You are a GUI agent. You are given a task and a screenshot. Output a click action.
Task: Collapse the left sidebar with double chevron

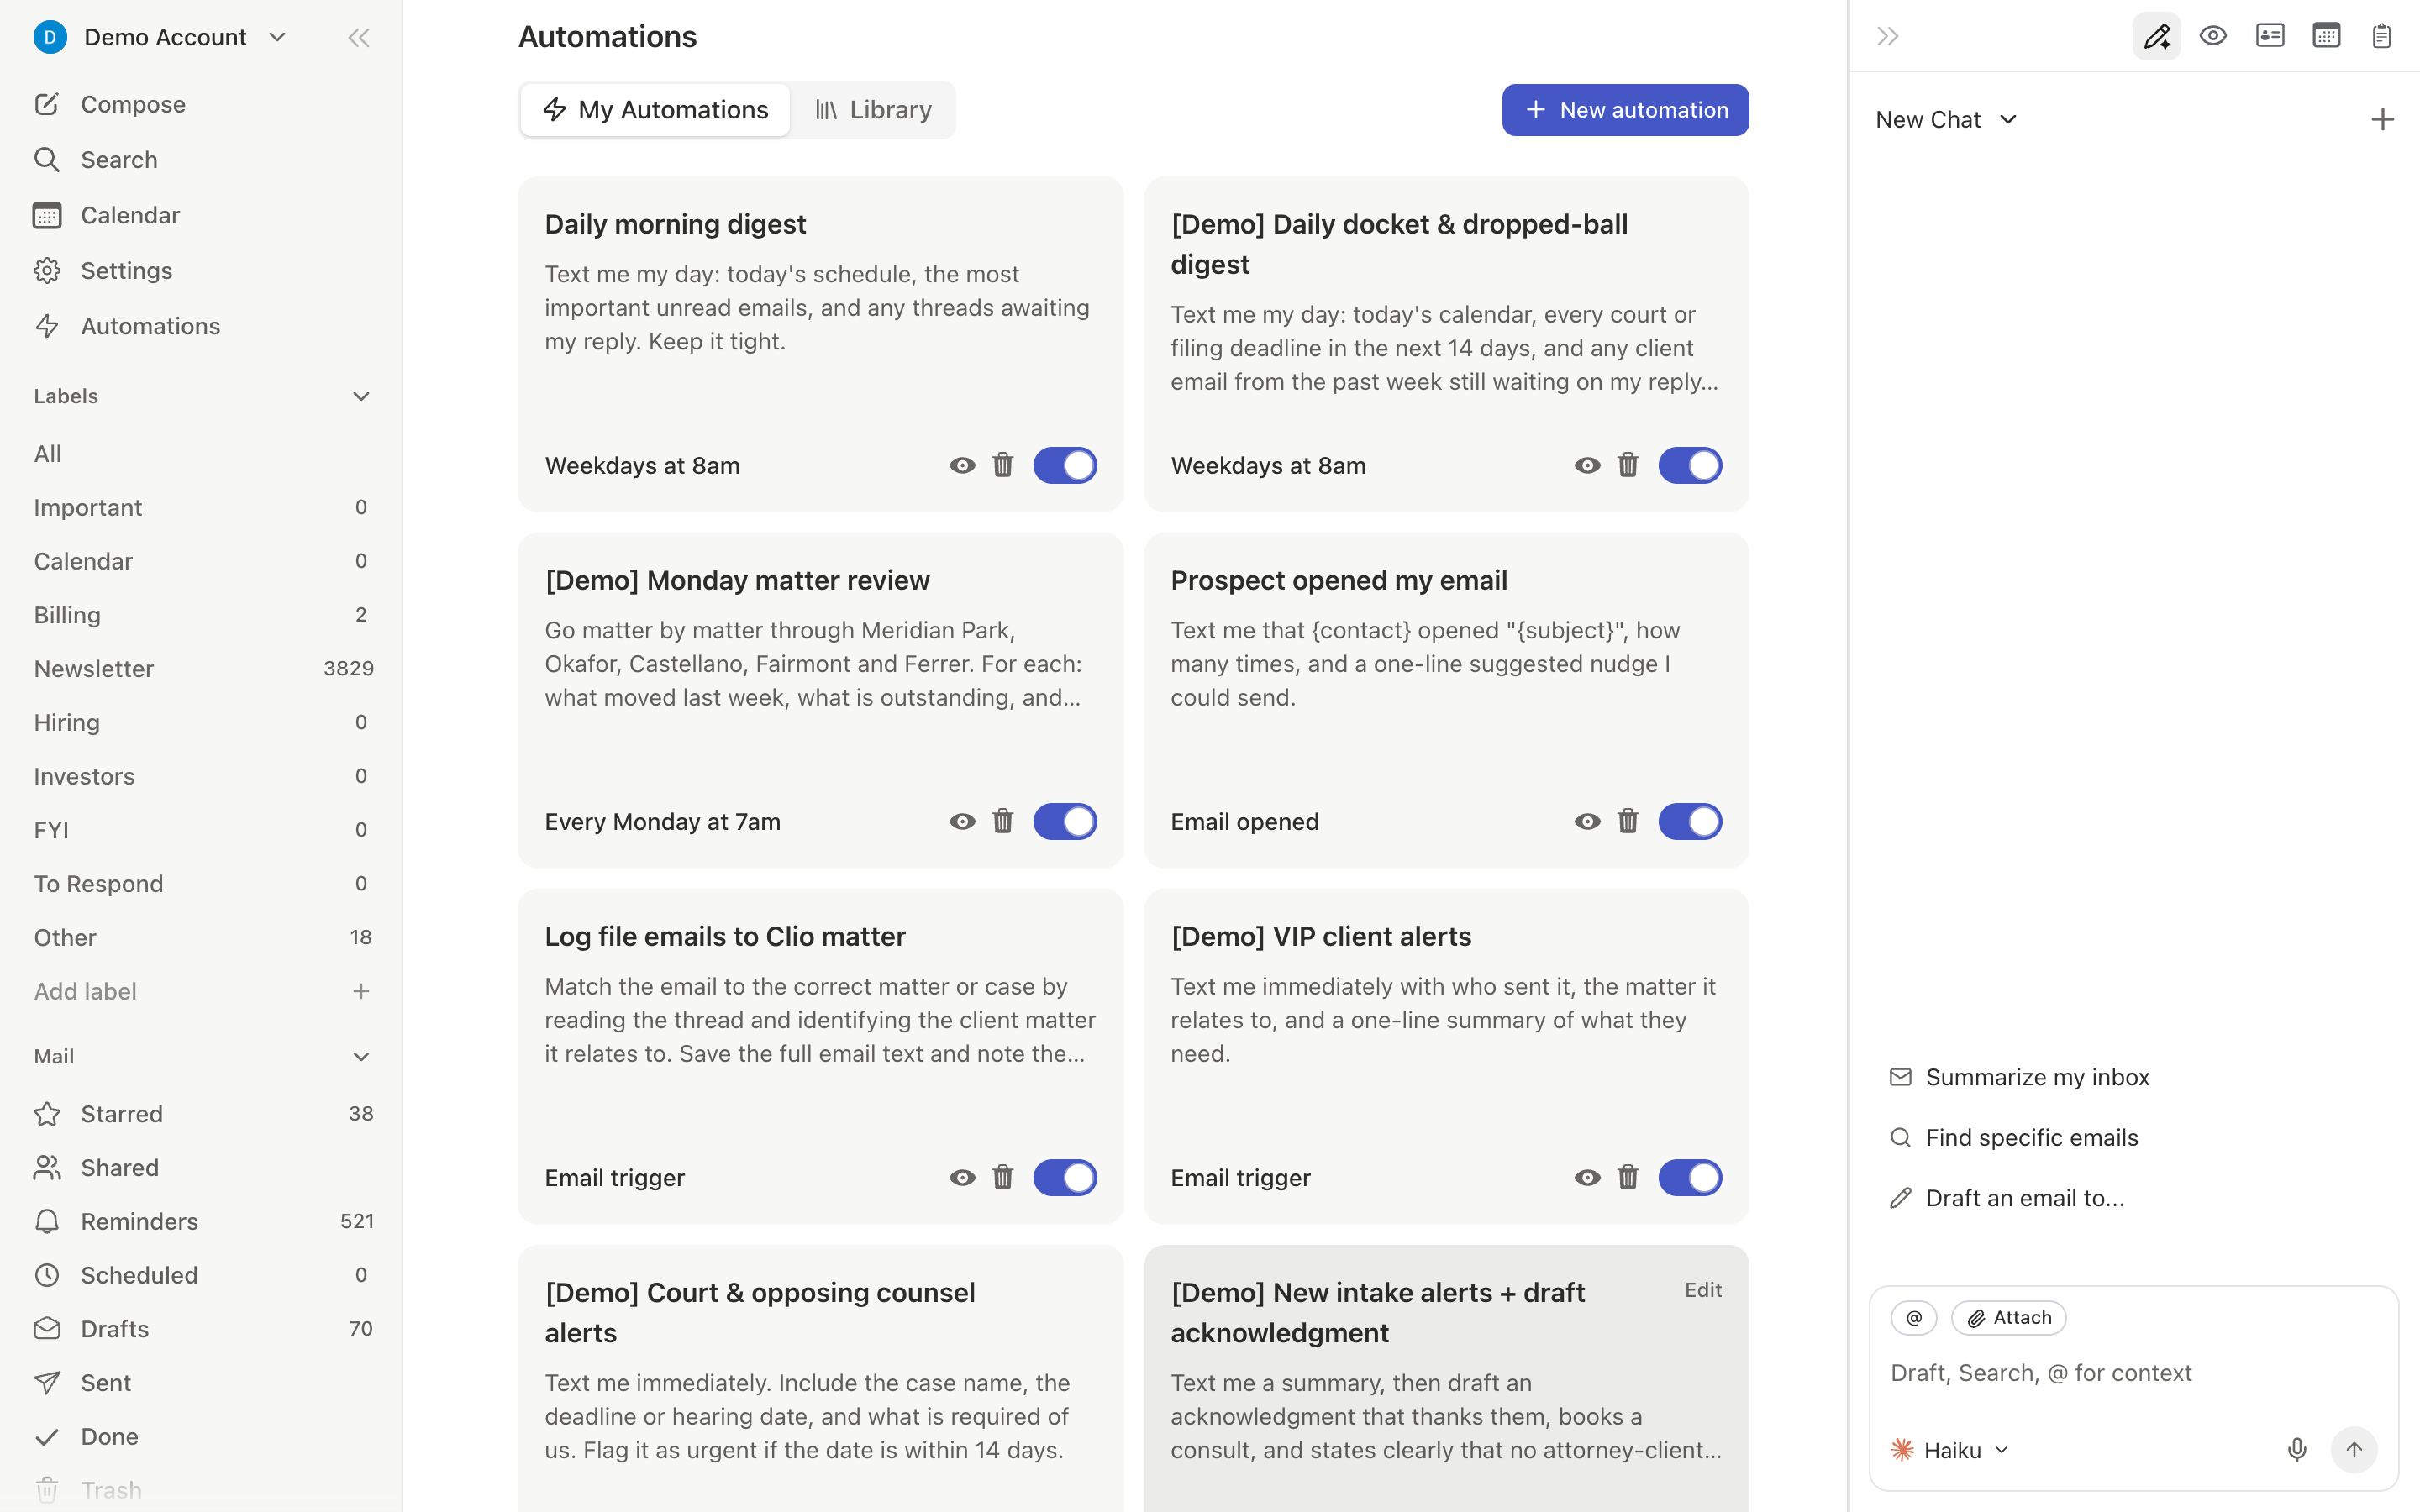pos(359,38)
